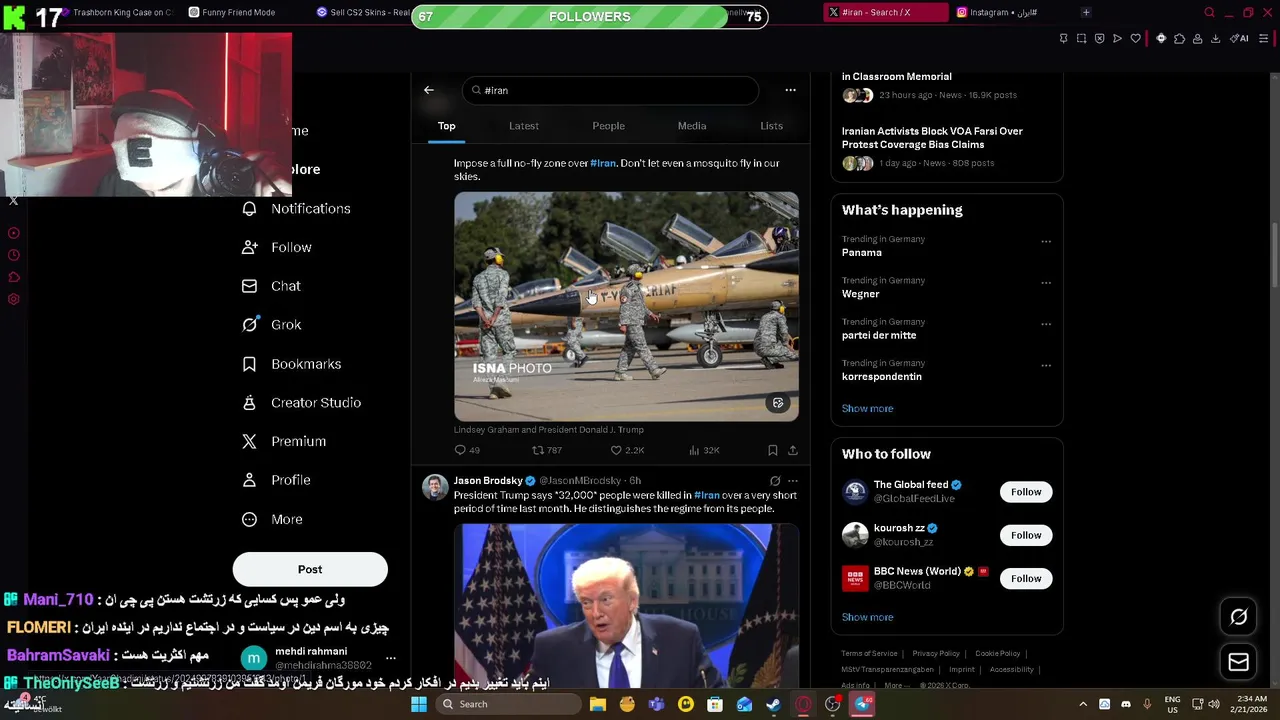
Task: Open options for korrespondentin trend
Action: coord(1046,366)
